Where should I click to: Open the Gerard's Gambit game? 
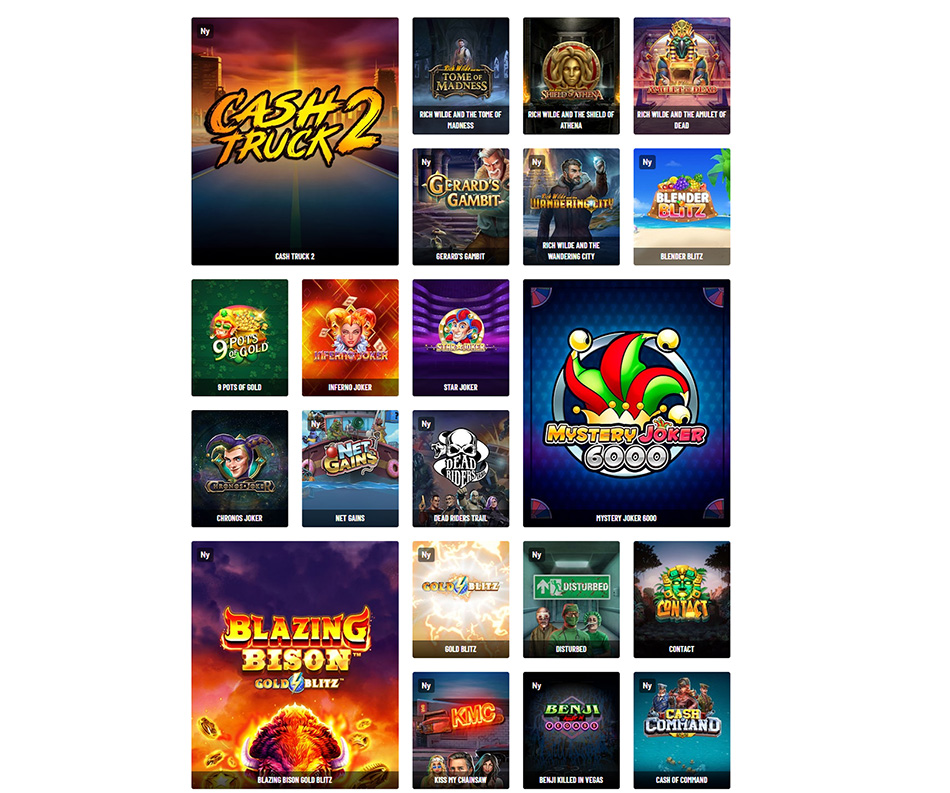460,207
